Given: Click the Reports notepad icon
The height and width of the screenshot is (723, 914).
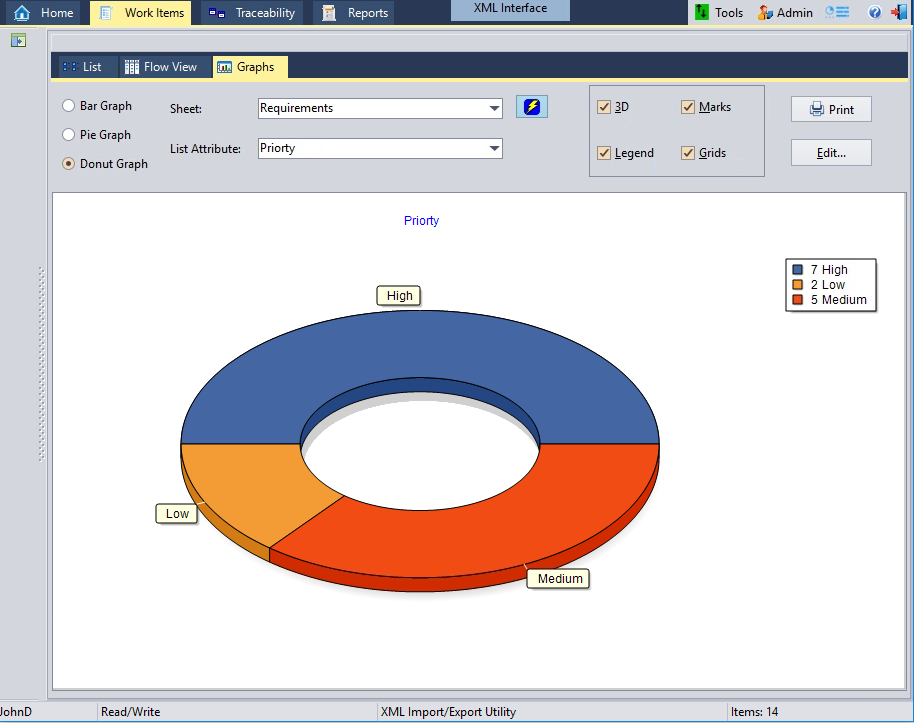Looking at the screenshot, I should pyautogui.click(x=327, y=13).
